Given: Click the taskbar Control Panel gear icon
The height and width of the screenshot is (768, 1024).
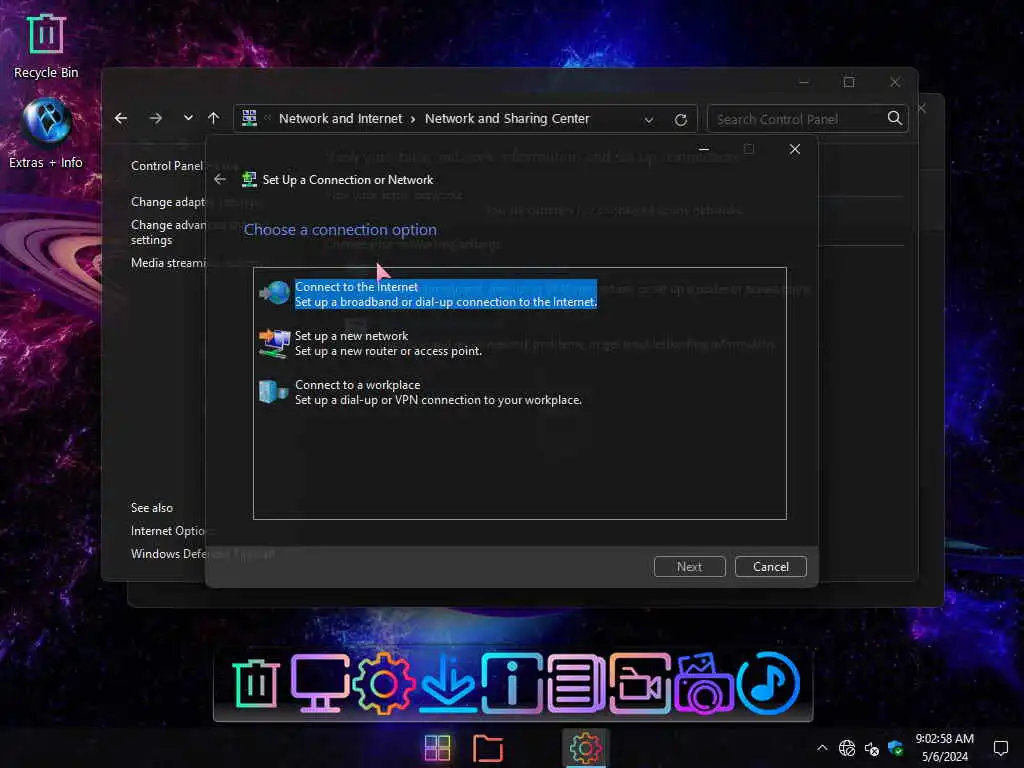Looking at the screenshot, I should 585,748.
